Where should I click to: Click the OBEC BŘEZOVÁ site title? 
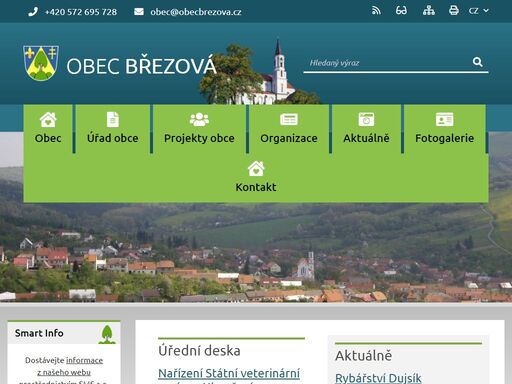click(x=141, y=66)
